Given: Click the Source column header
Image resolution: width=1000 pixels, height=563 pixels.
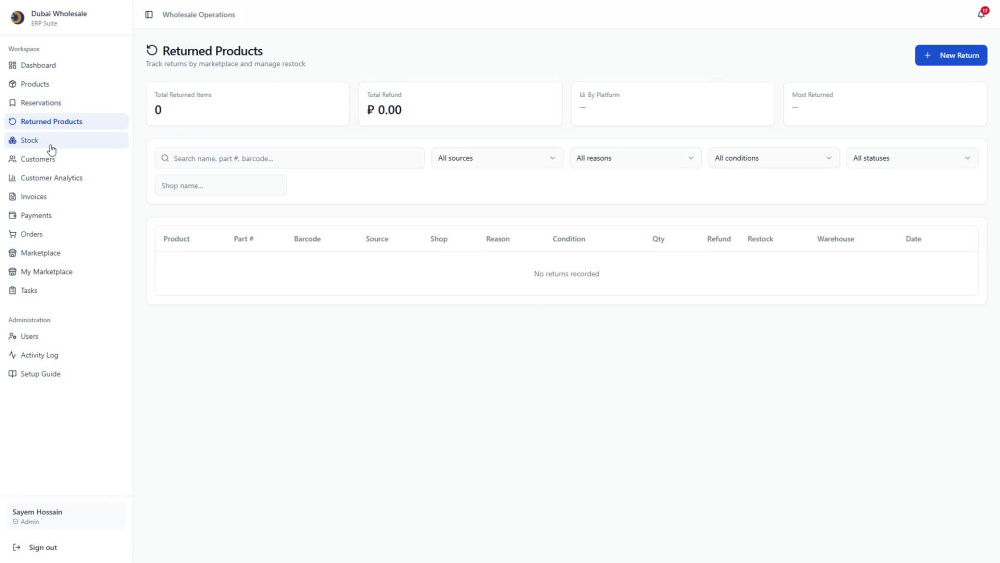Looking at the screenshot, I should coord(377,239).
